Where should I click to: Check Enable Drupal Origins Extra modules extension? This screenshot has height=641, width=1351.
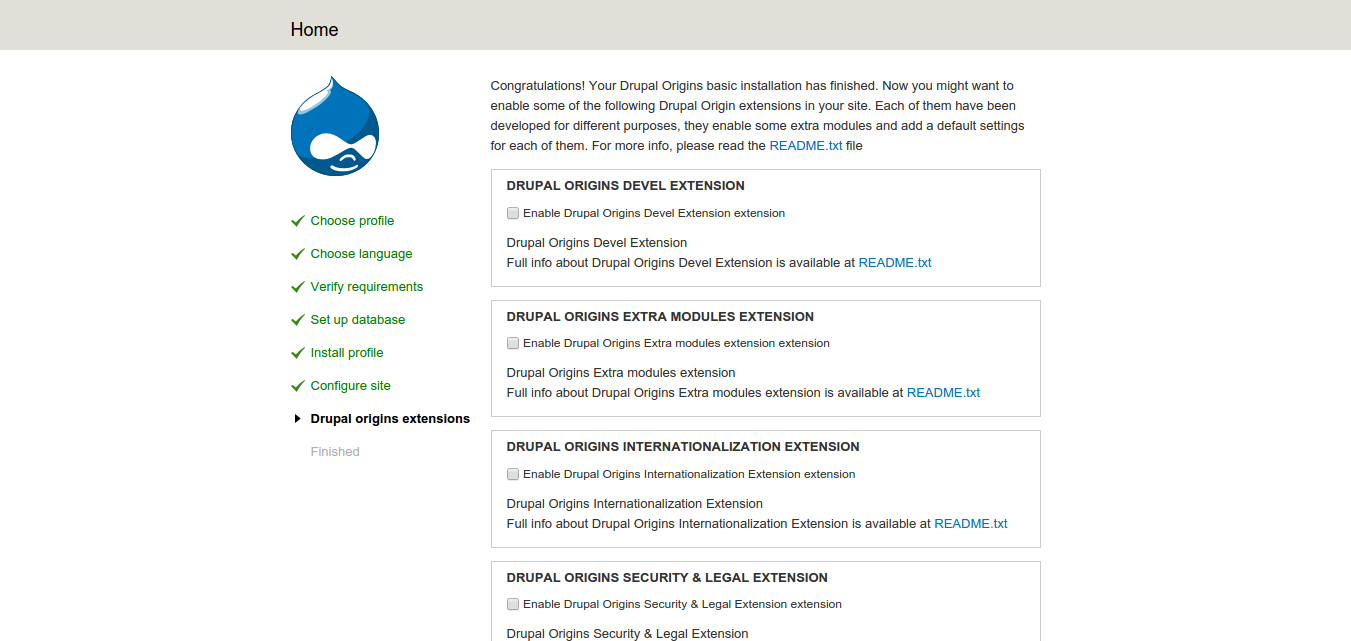coord(513,343)
